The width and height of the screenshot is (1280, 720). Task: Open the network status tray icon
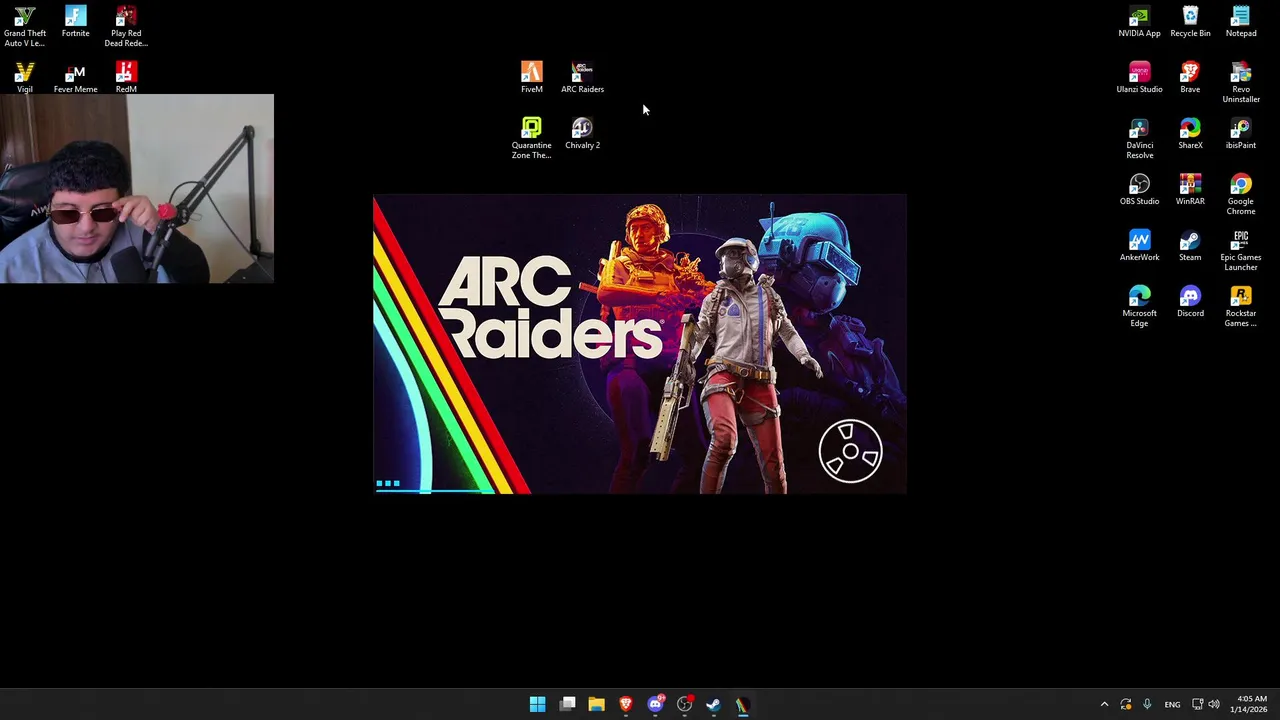click(x=1197, y=704)
